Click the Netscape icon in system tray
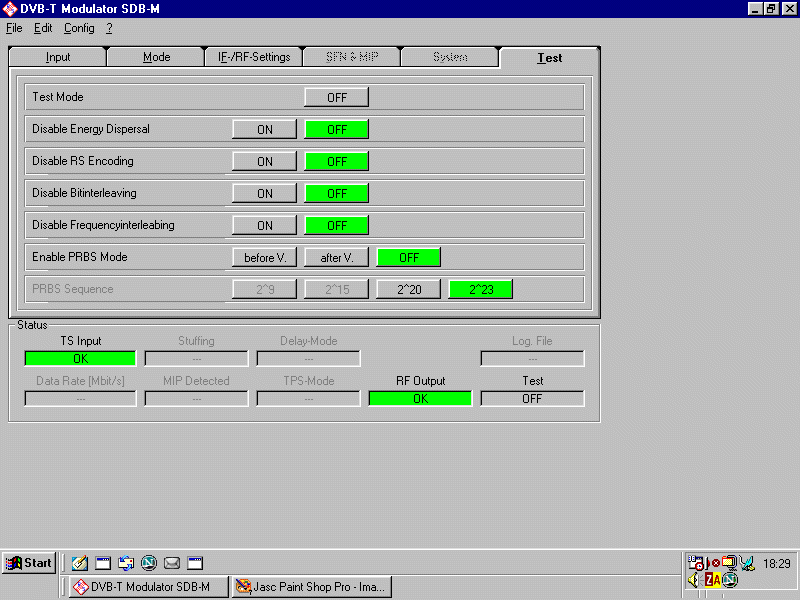The height and width of the screenshot is (600, 800). pos(730,579)
